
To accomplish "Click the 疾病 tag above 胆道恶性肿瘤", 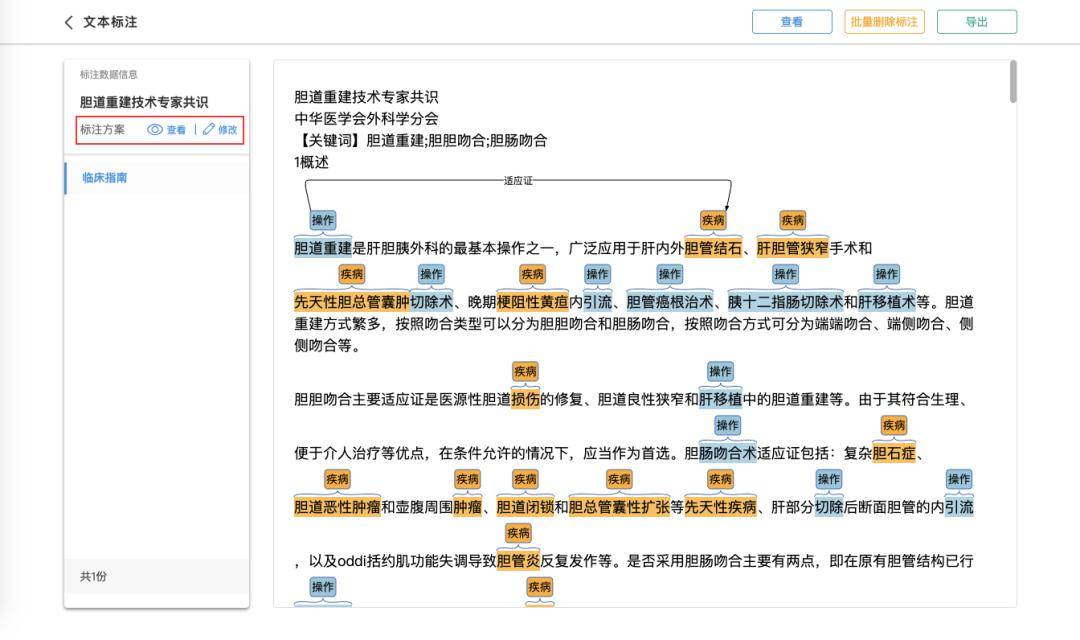I will tap(339, 479).
